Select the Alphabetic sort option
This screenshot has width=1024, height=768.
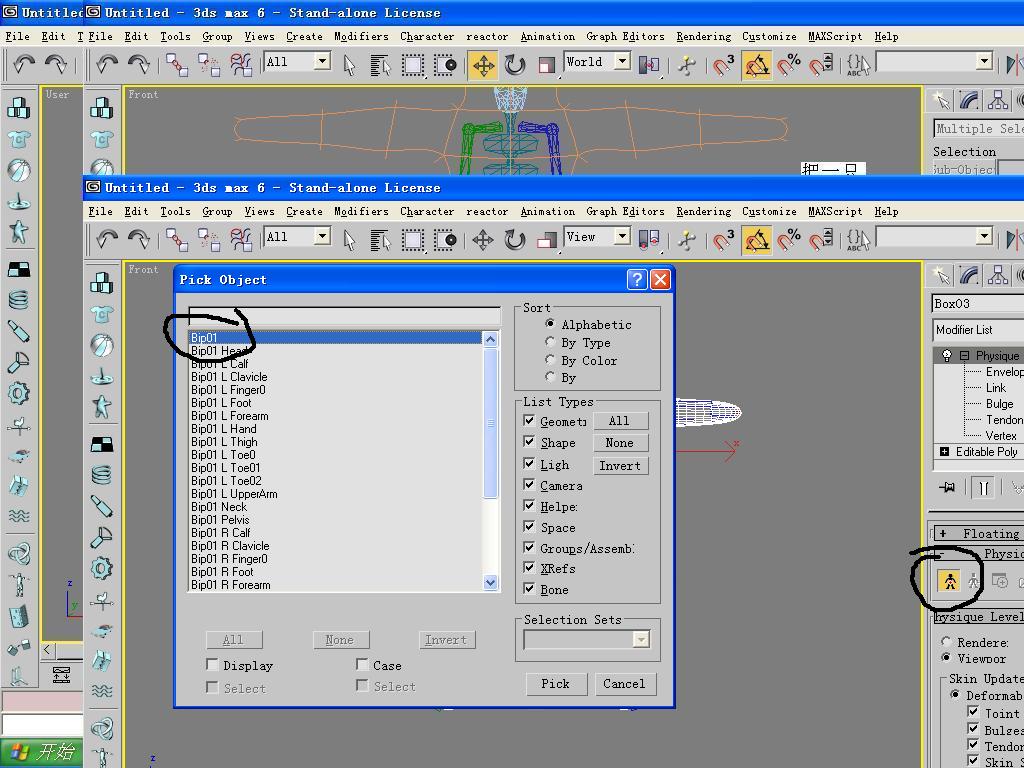tap(550, 324)
